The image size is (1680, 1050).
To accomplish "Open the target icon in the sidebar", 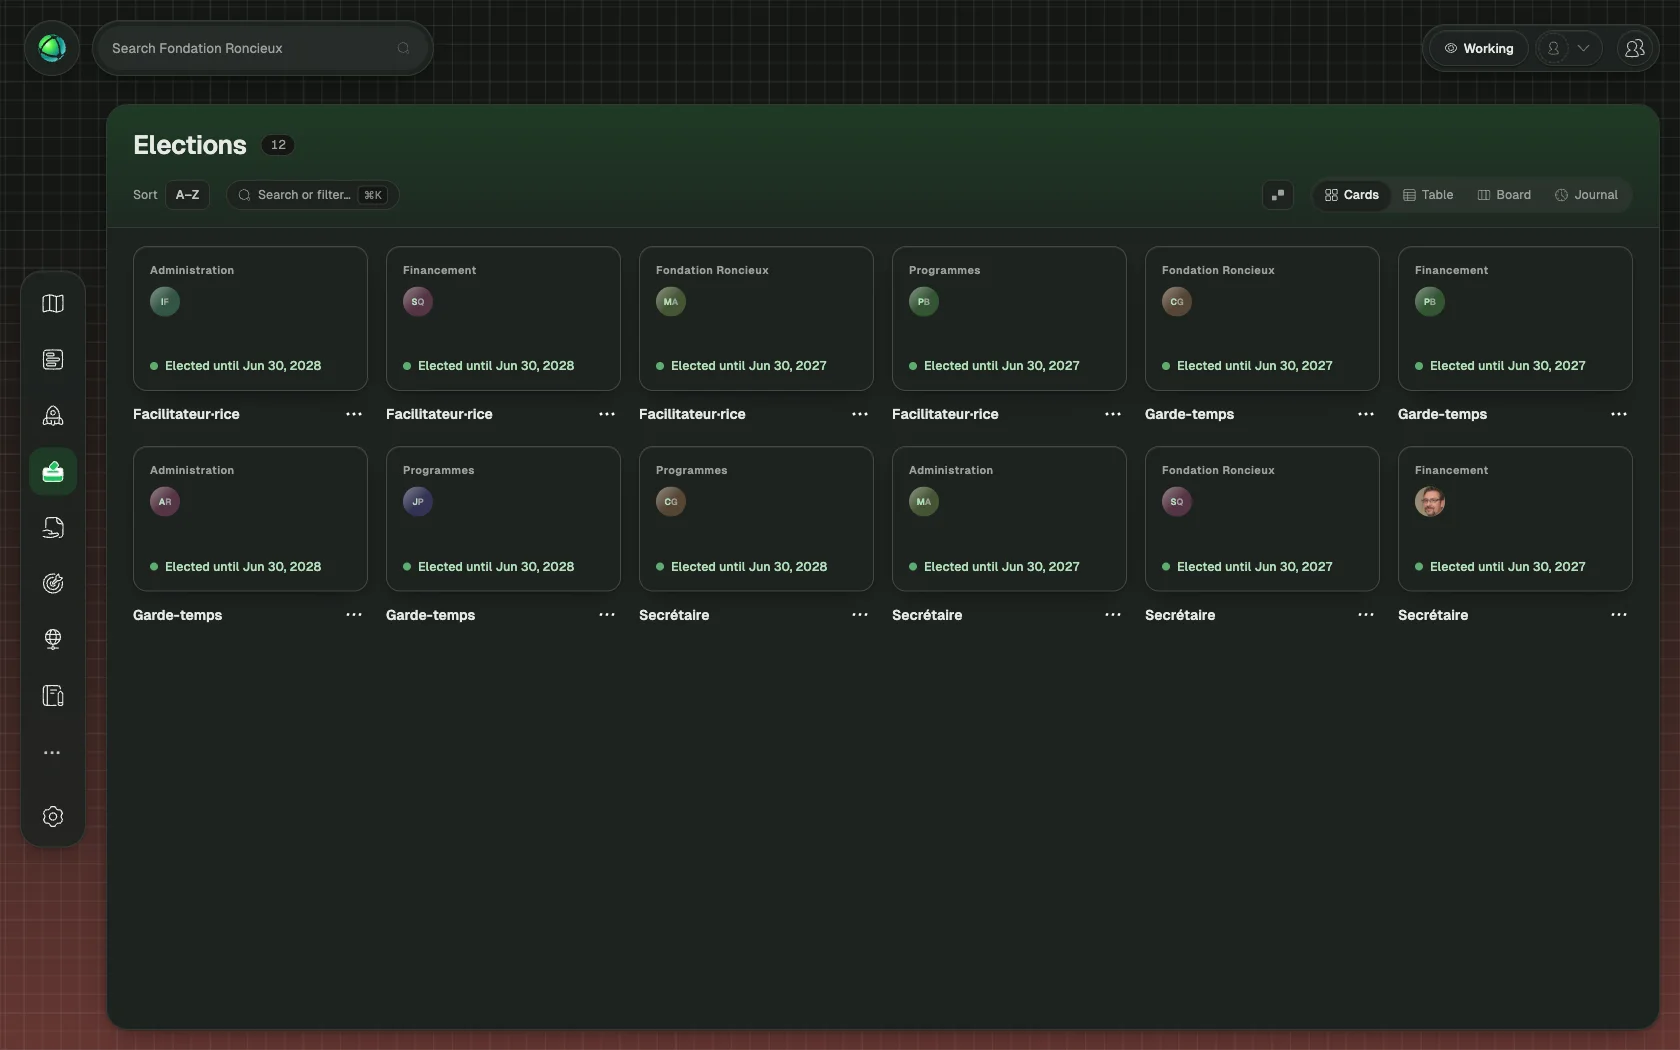I will (53, 583).
